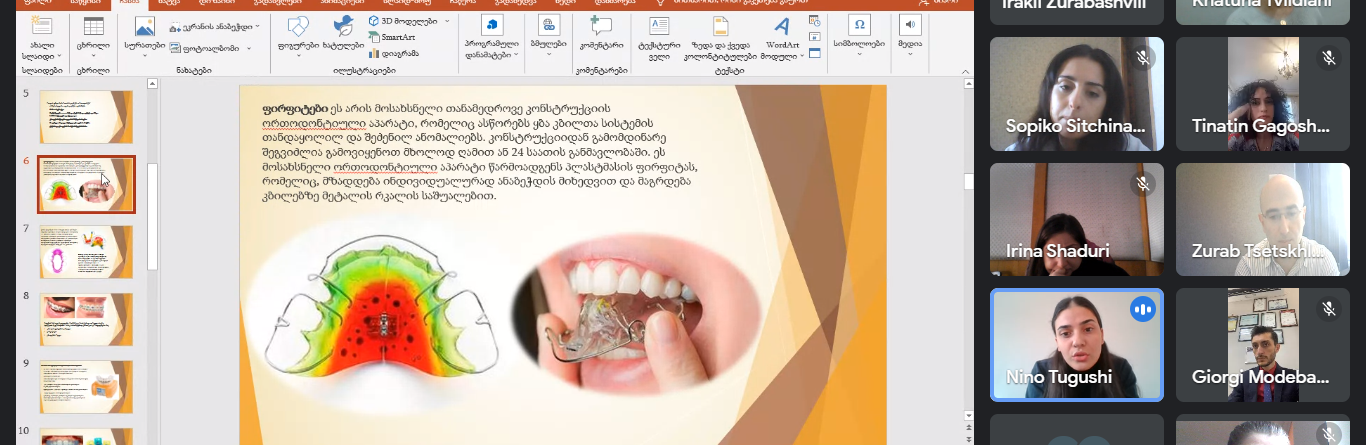
Task: Click the Table grid icon
Action: click(93, 26)
